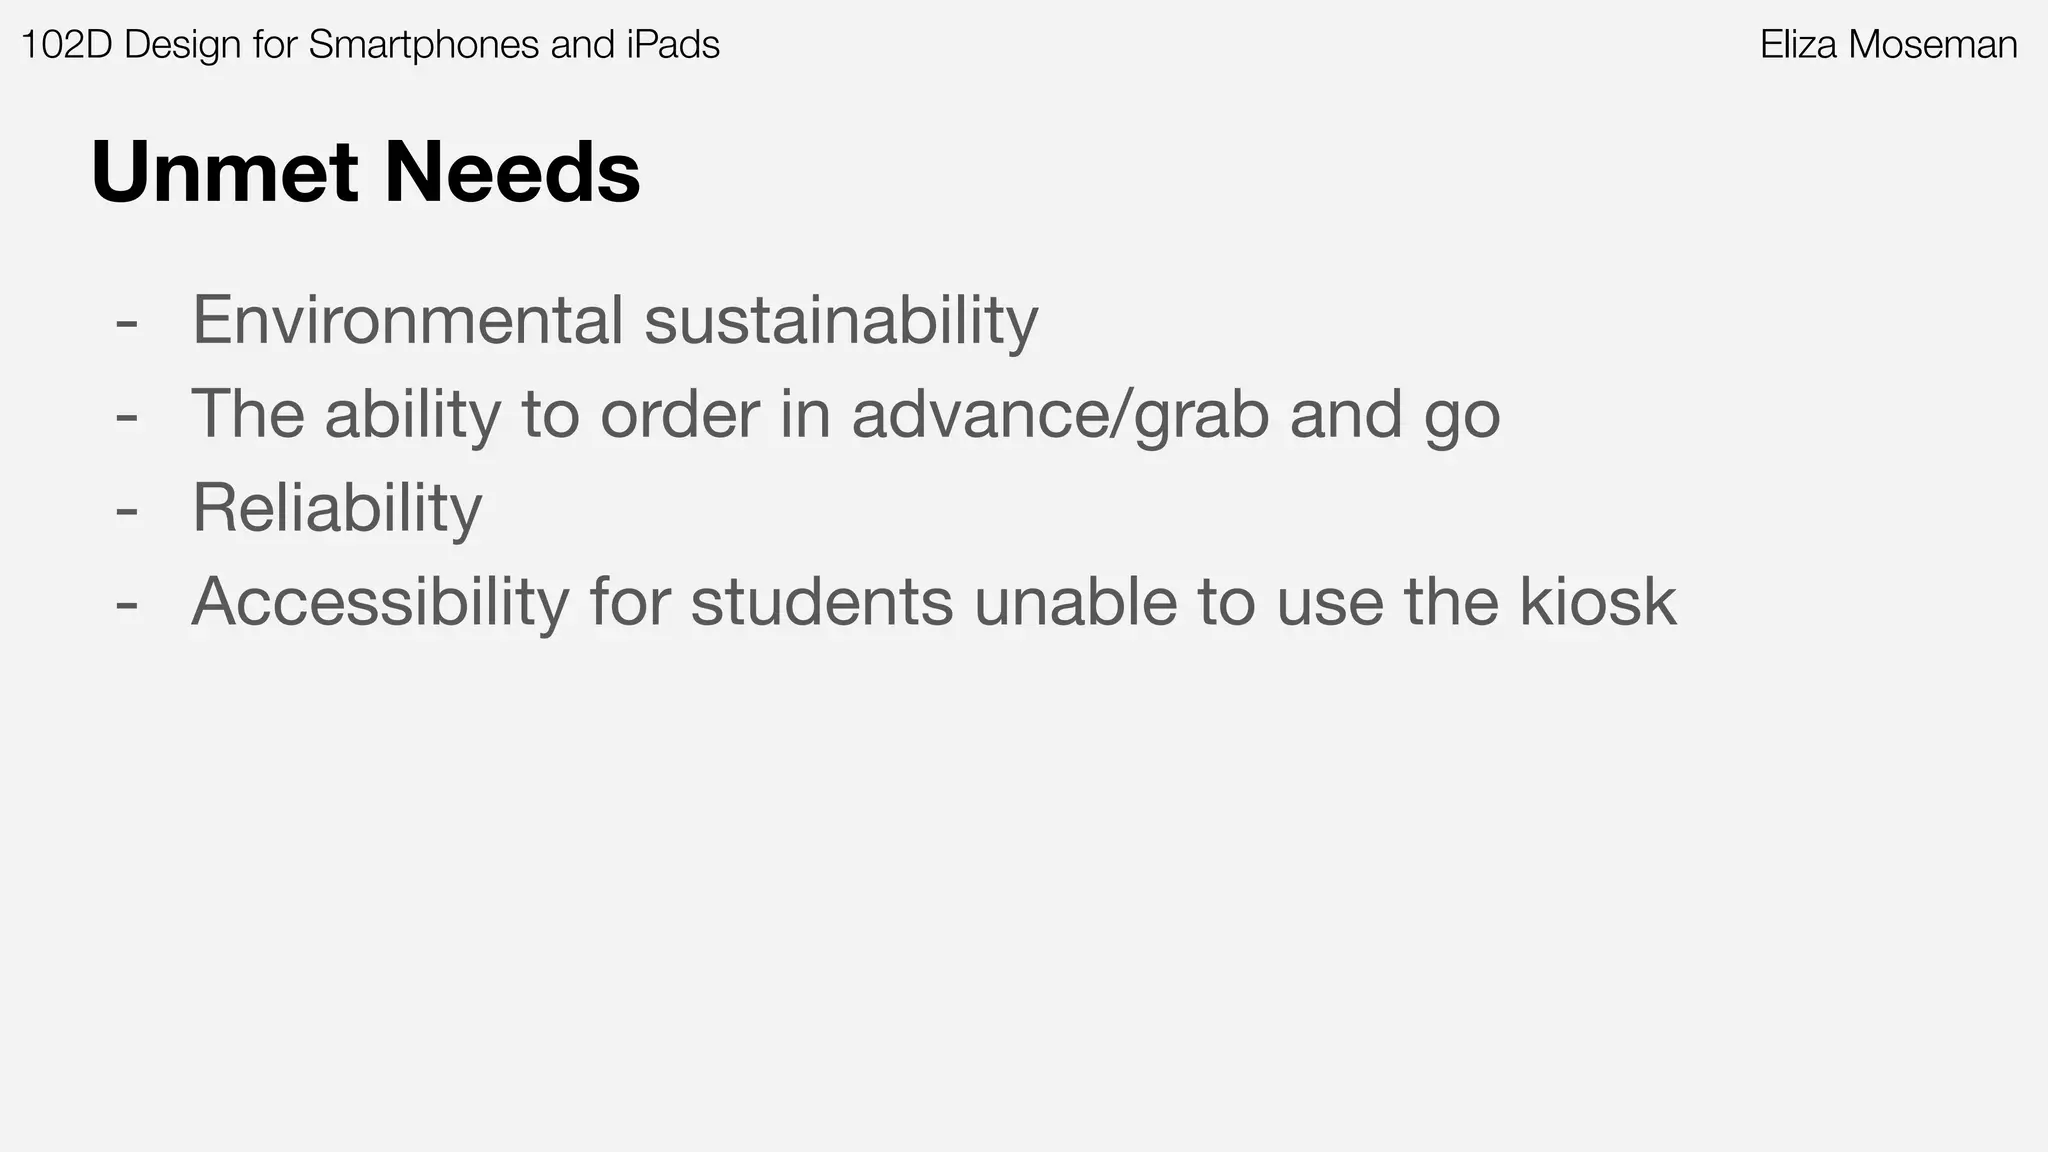Click the dash before 'The ability to order'

click(x=127, y=418)
